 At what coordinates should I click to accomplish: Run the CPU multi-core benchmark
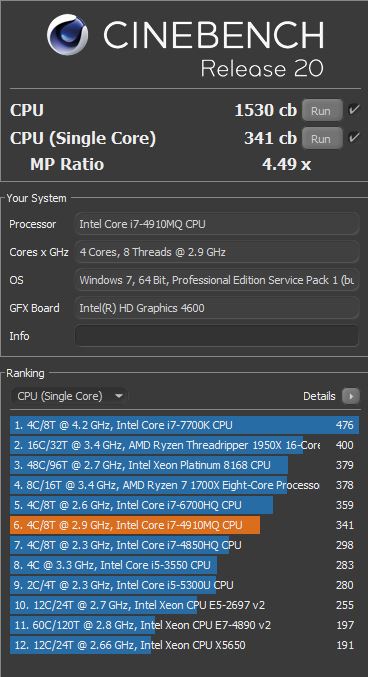(x=322, y=111)
